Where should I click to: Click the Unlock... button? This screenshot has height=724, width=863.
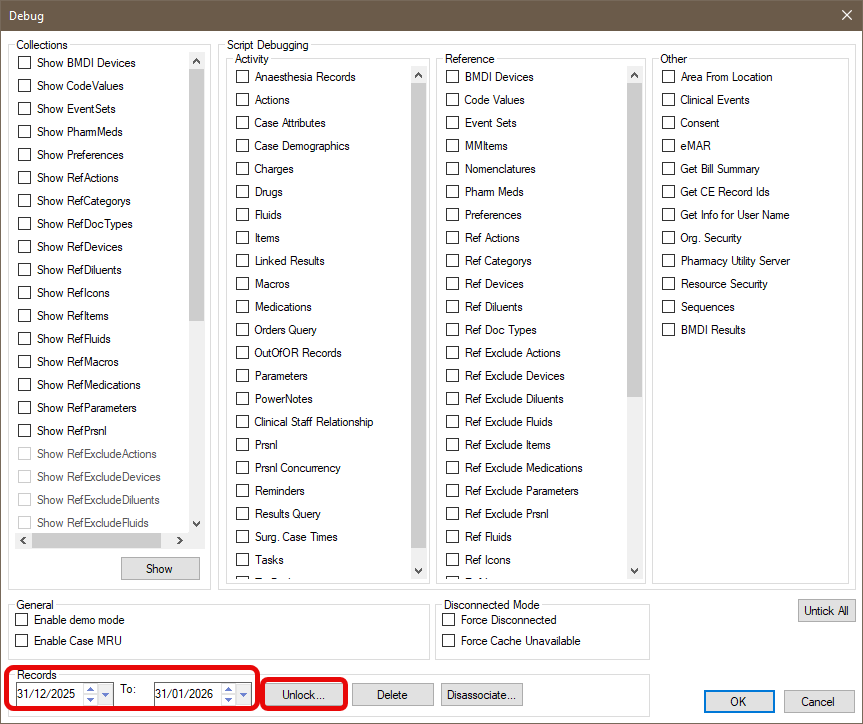(x=303, y=694)
